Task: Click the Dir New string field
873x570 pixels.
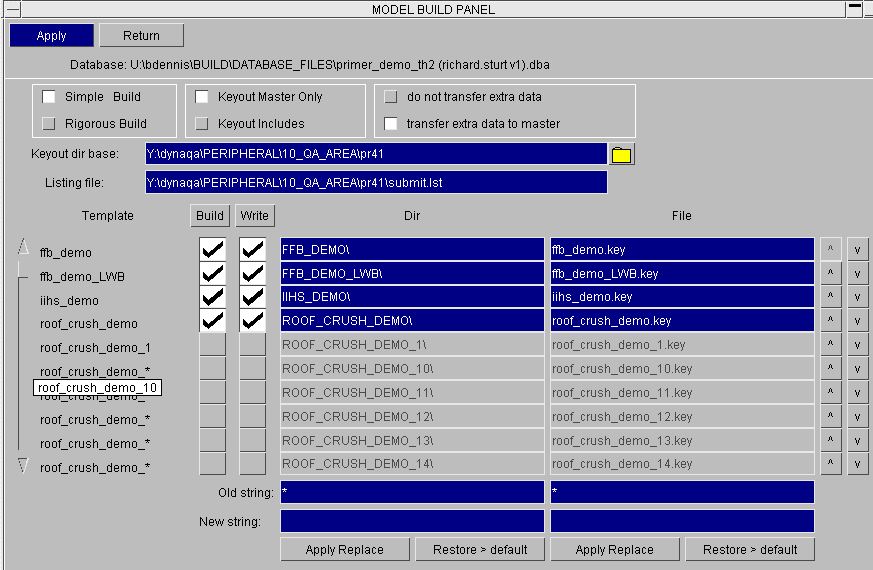Action: click(x=412, y=521)
